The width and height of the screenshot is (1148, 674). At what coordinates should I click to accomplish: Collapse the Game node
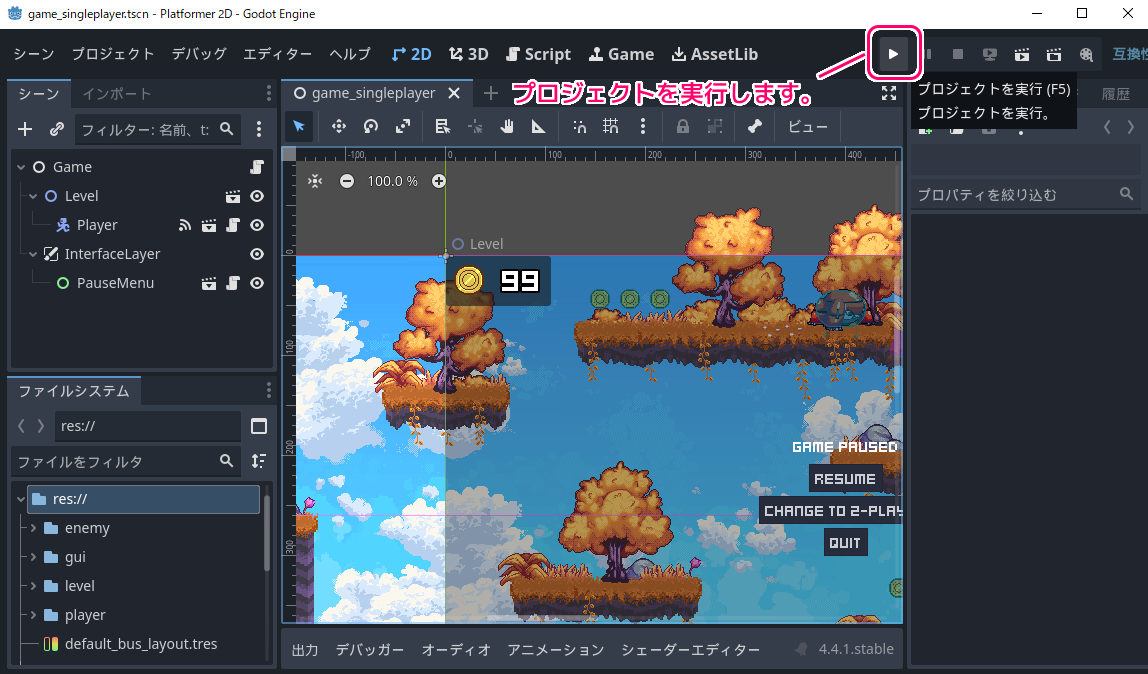21,167
